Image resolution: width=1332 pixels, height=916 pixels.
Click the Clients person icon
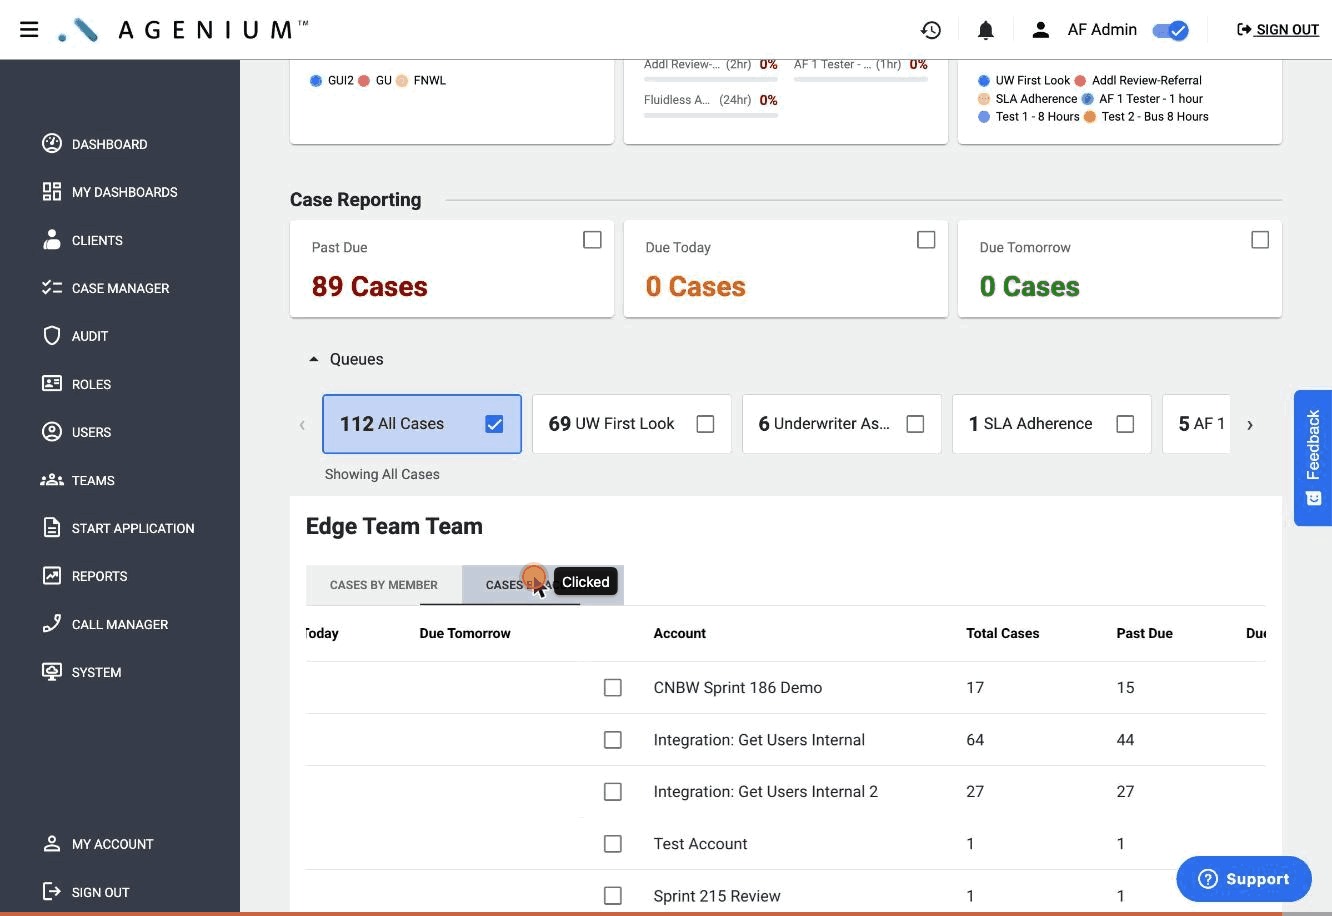pyautogui.click(x=52, y=239)
